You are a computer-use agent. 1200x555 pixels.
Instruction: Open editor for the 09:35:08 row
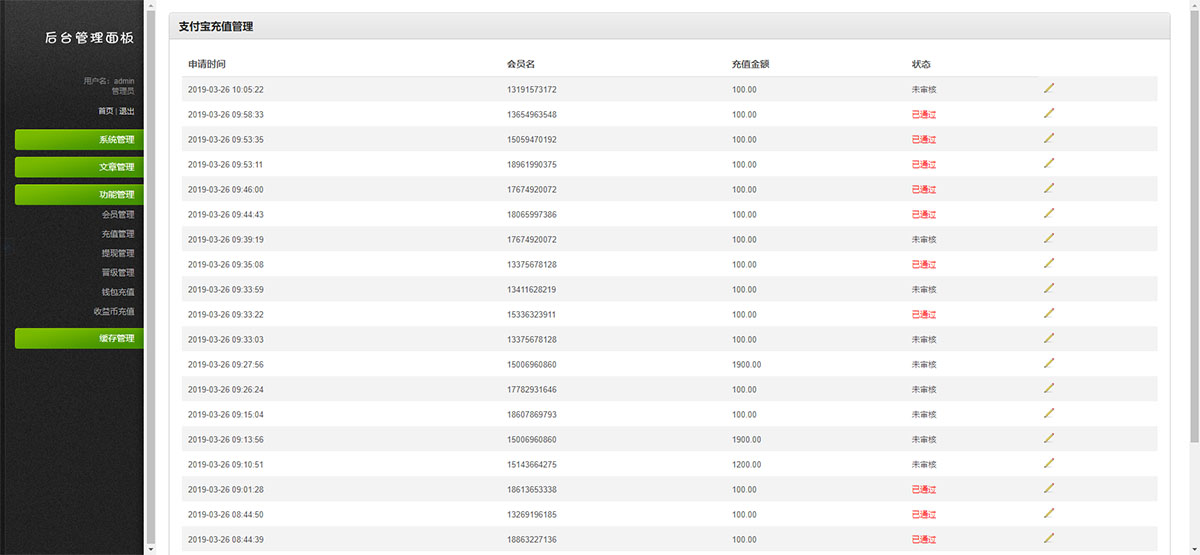[x=1049, y=263]
